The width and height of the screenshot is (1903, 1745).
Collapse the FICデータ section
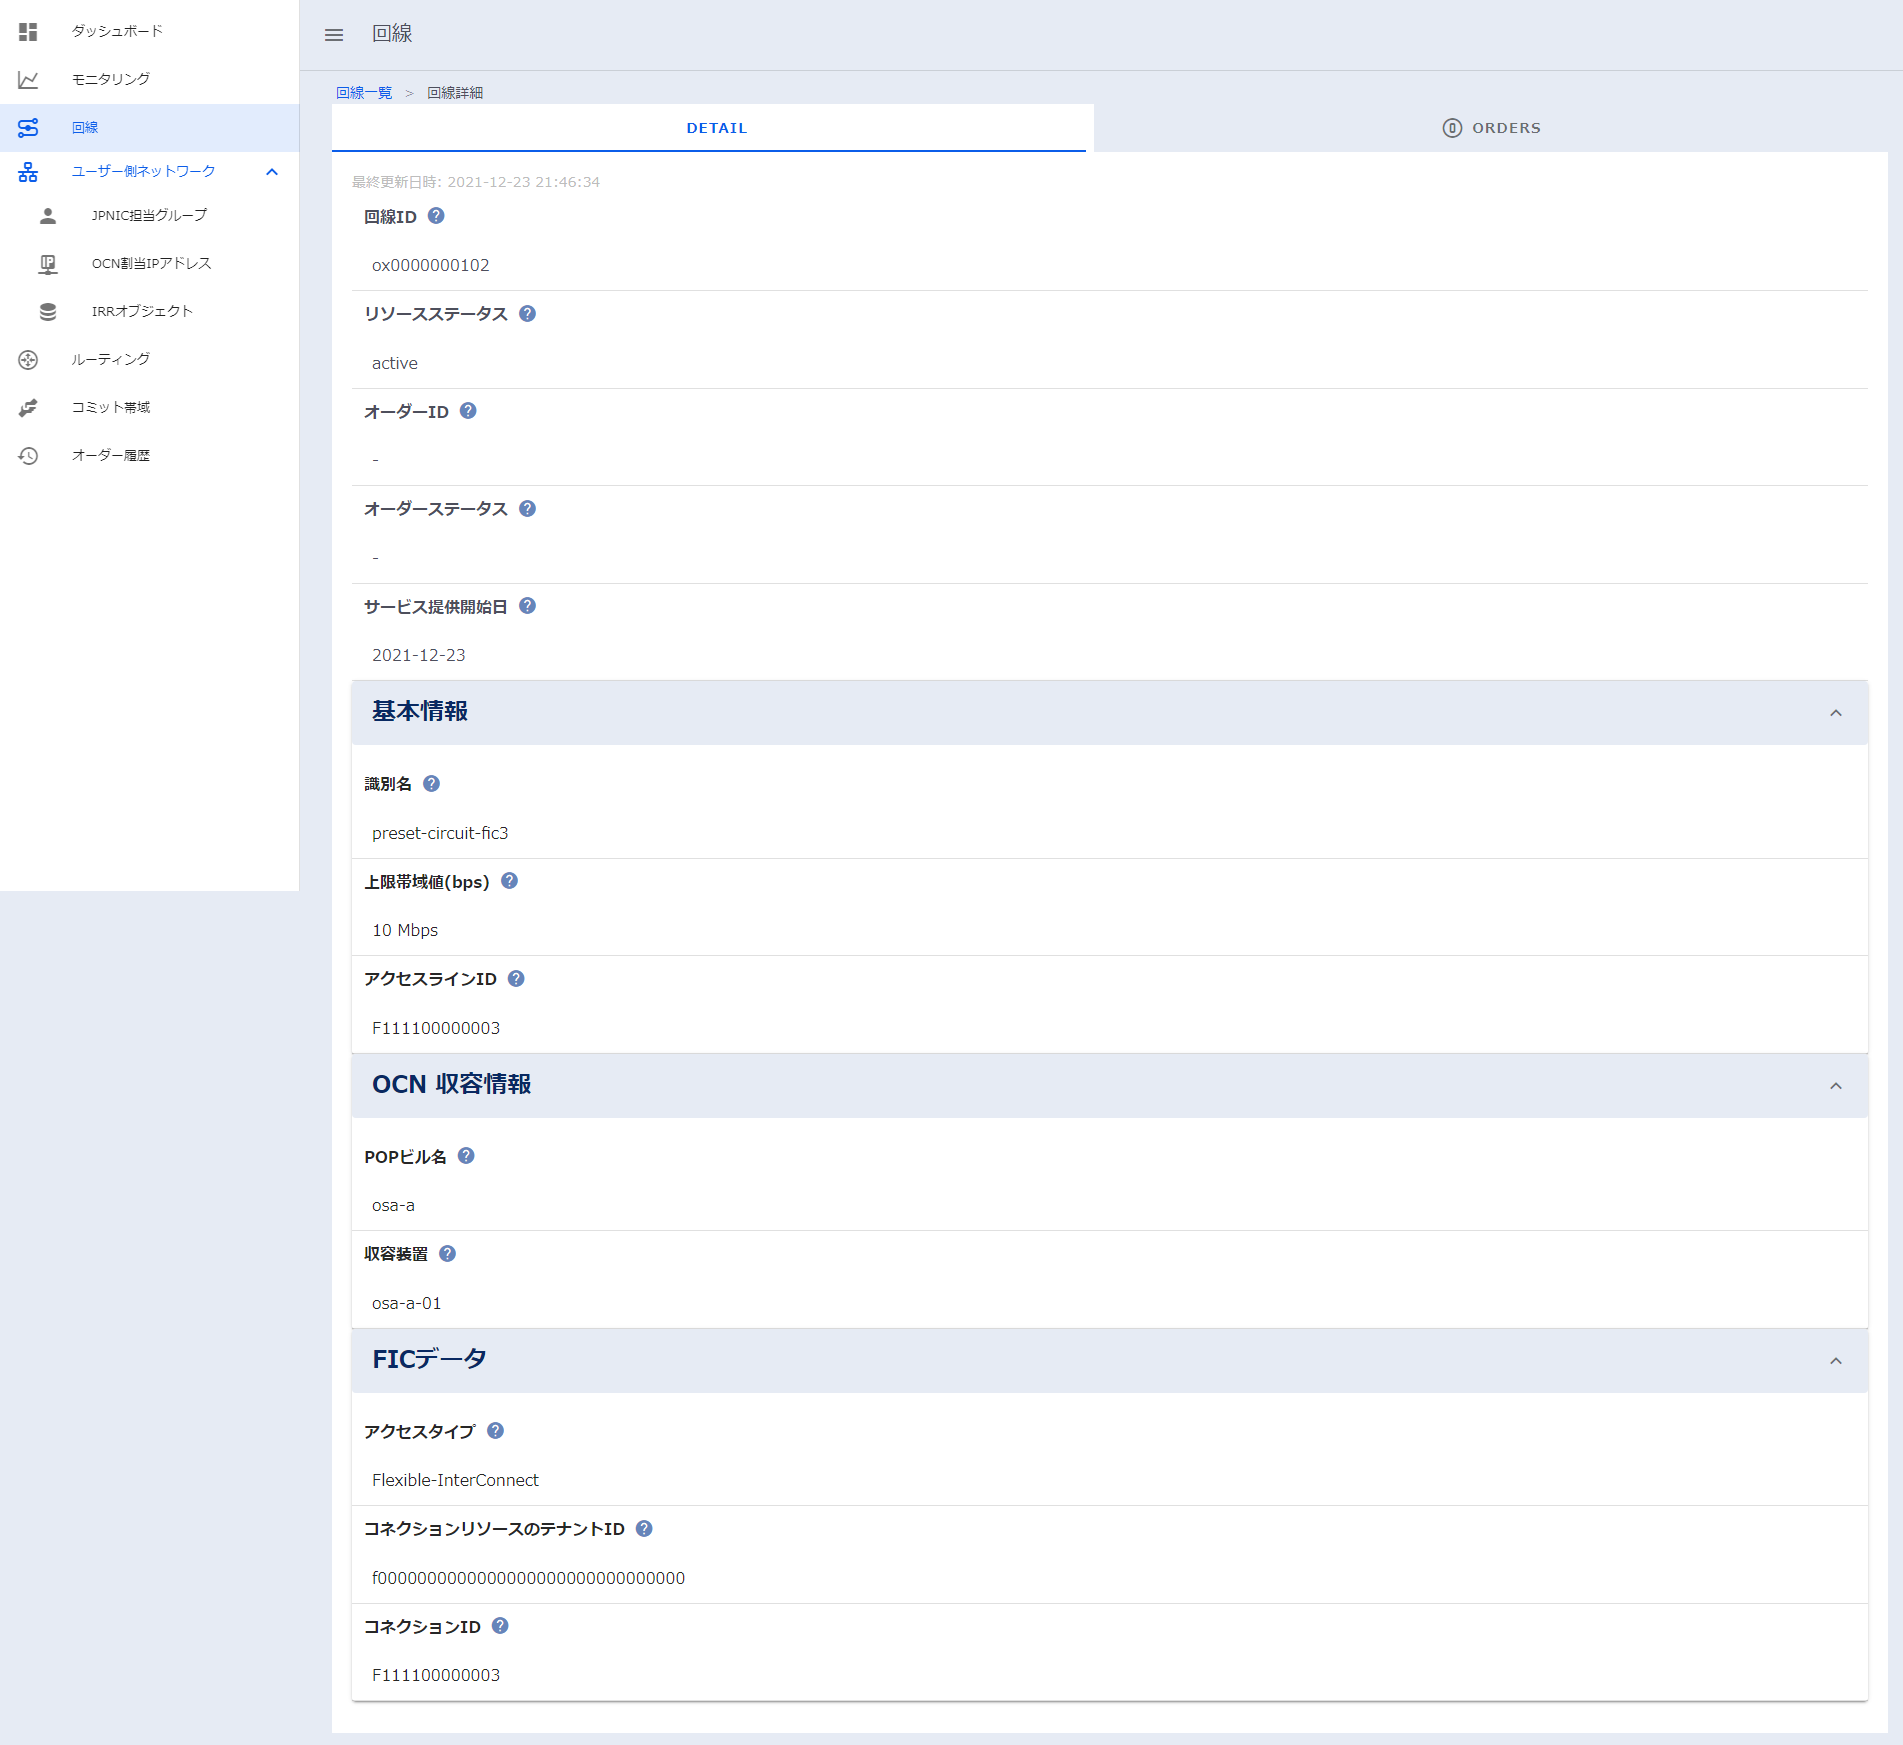1835,1361
